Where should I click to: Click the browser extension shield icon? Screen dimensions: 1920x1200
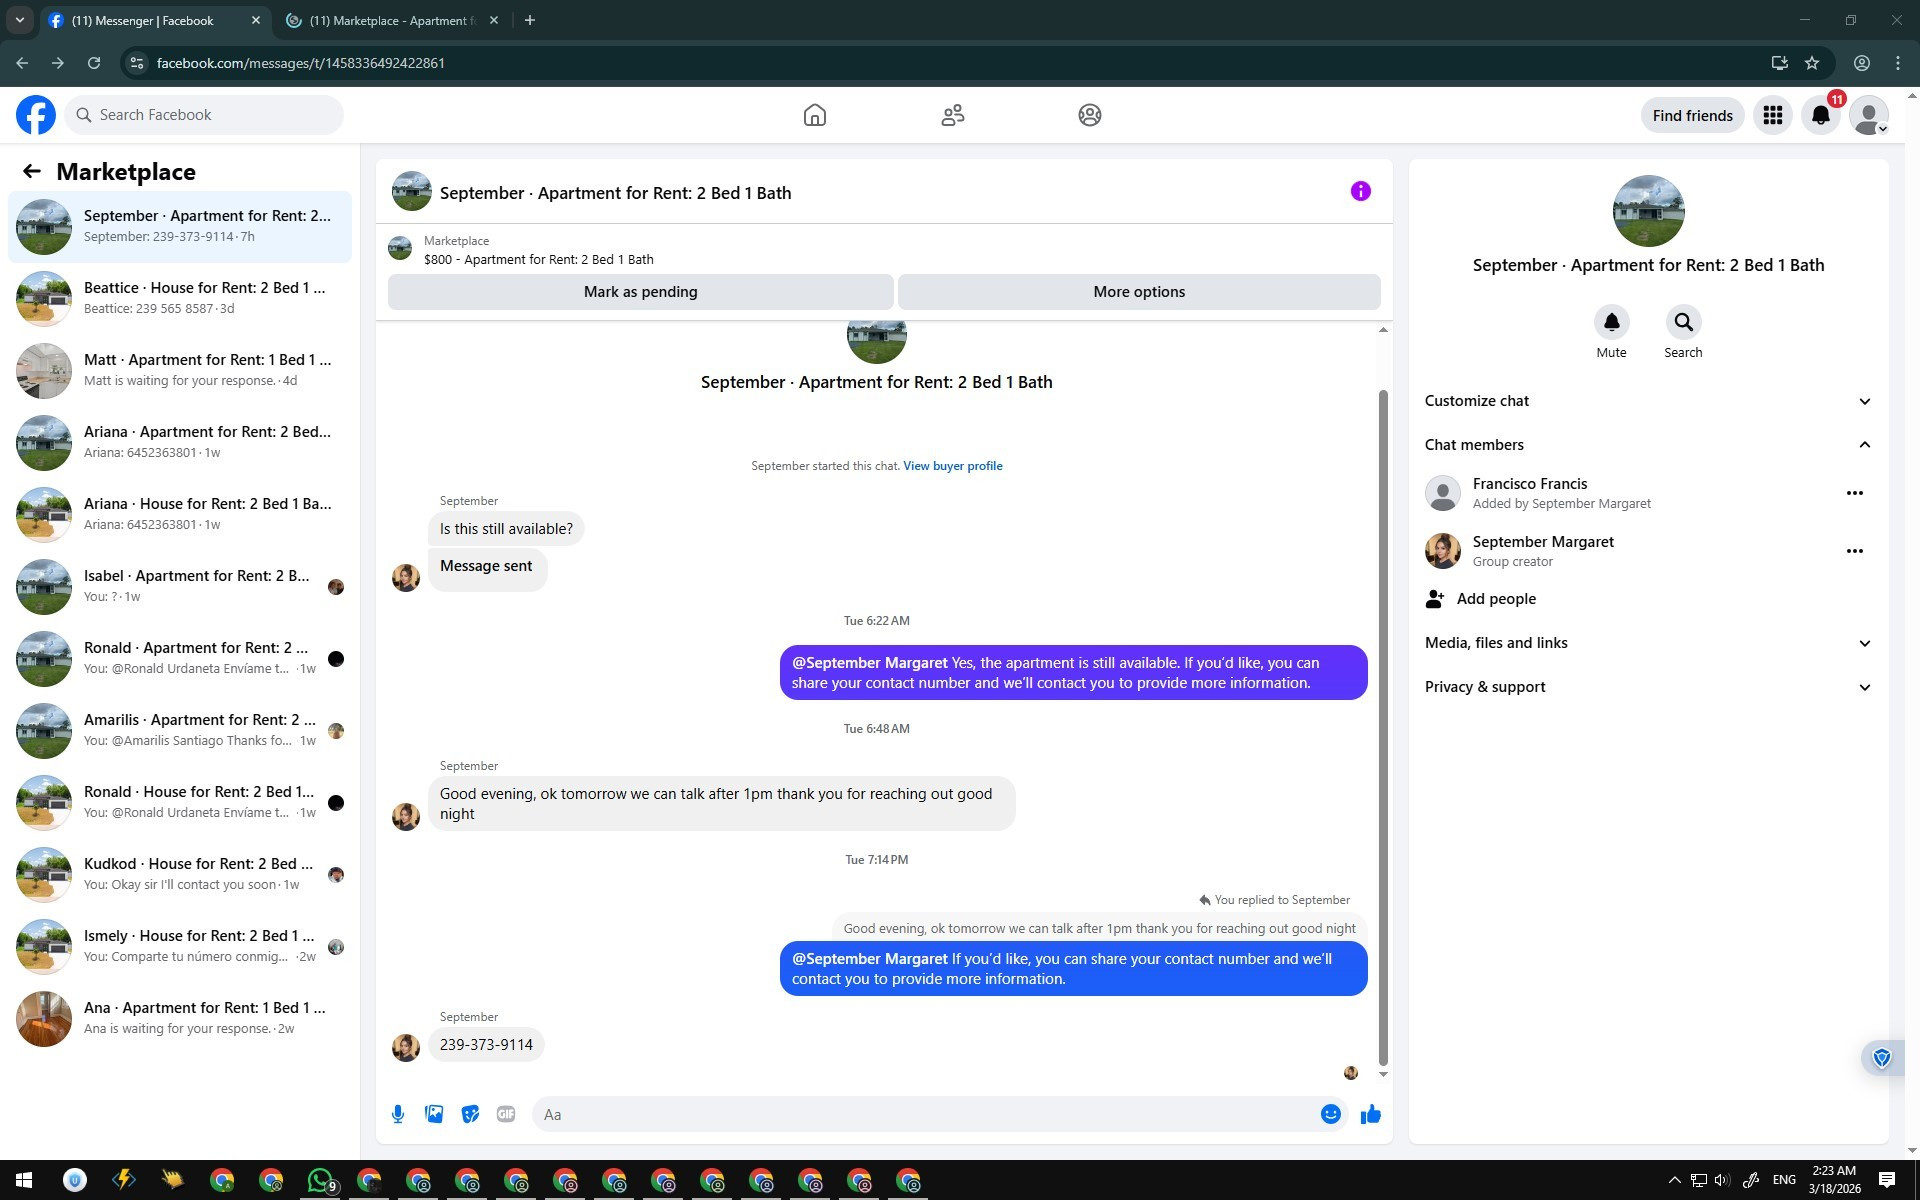(1882, 1058)
